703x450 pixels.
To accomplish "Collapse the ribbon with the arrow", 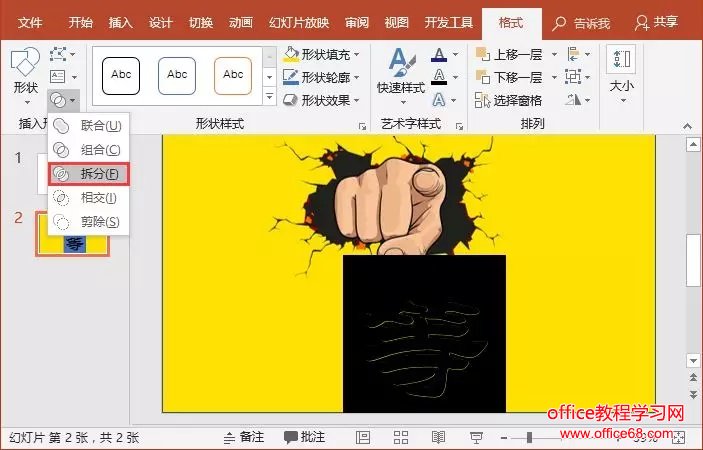I will pos(687,126).
